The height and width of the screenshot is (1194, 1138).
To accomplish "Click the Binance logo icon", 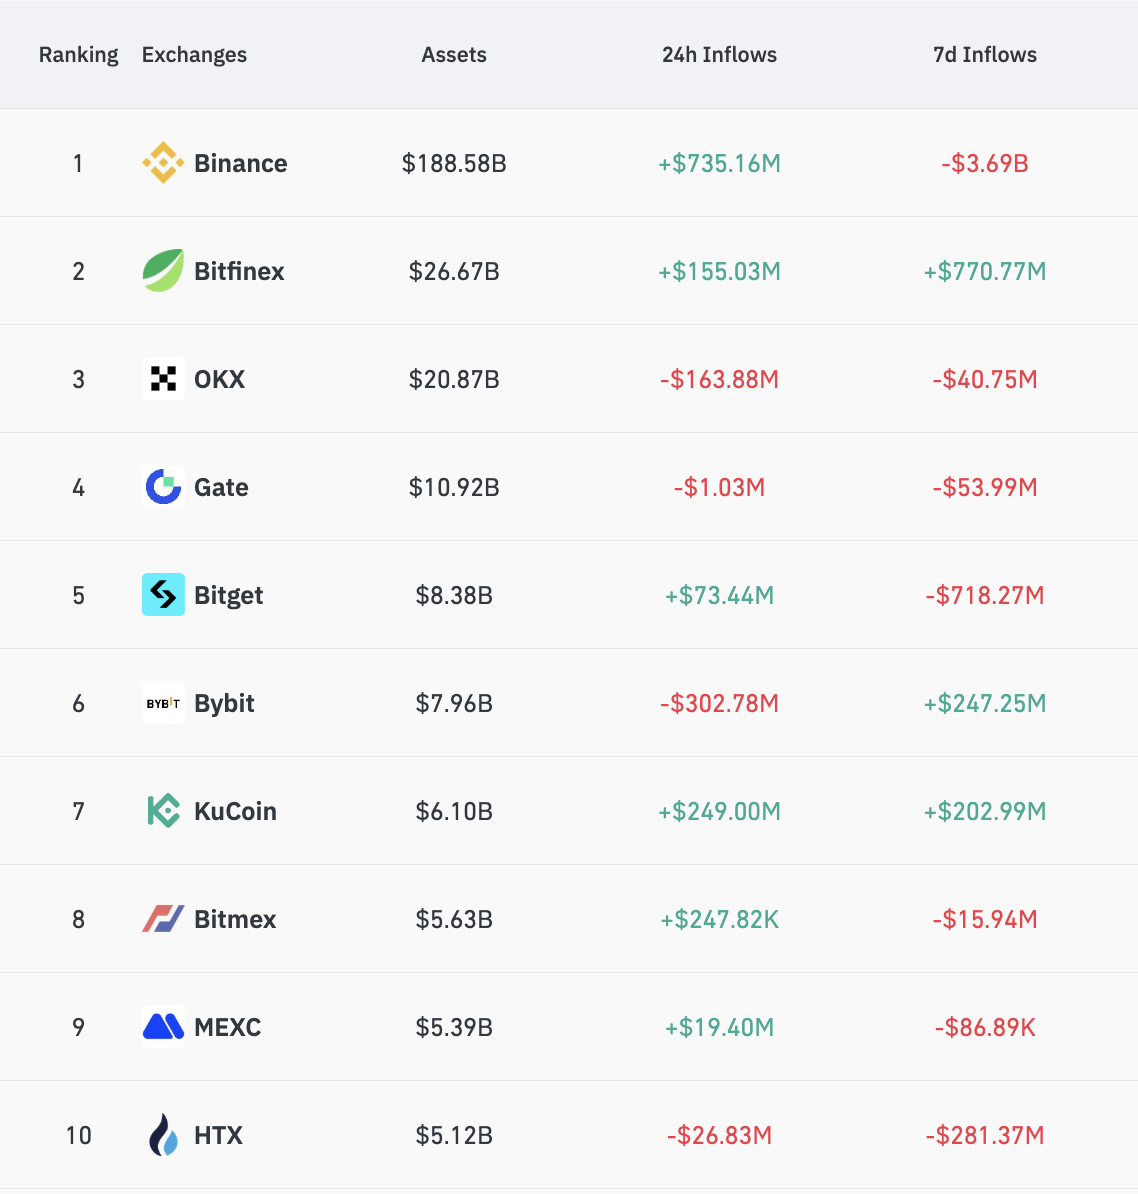I will pos(163,163).
